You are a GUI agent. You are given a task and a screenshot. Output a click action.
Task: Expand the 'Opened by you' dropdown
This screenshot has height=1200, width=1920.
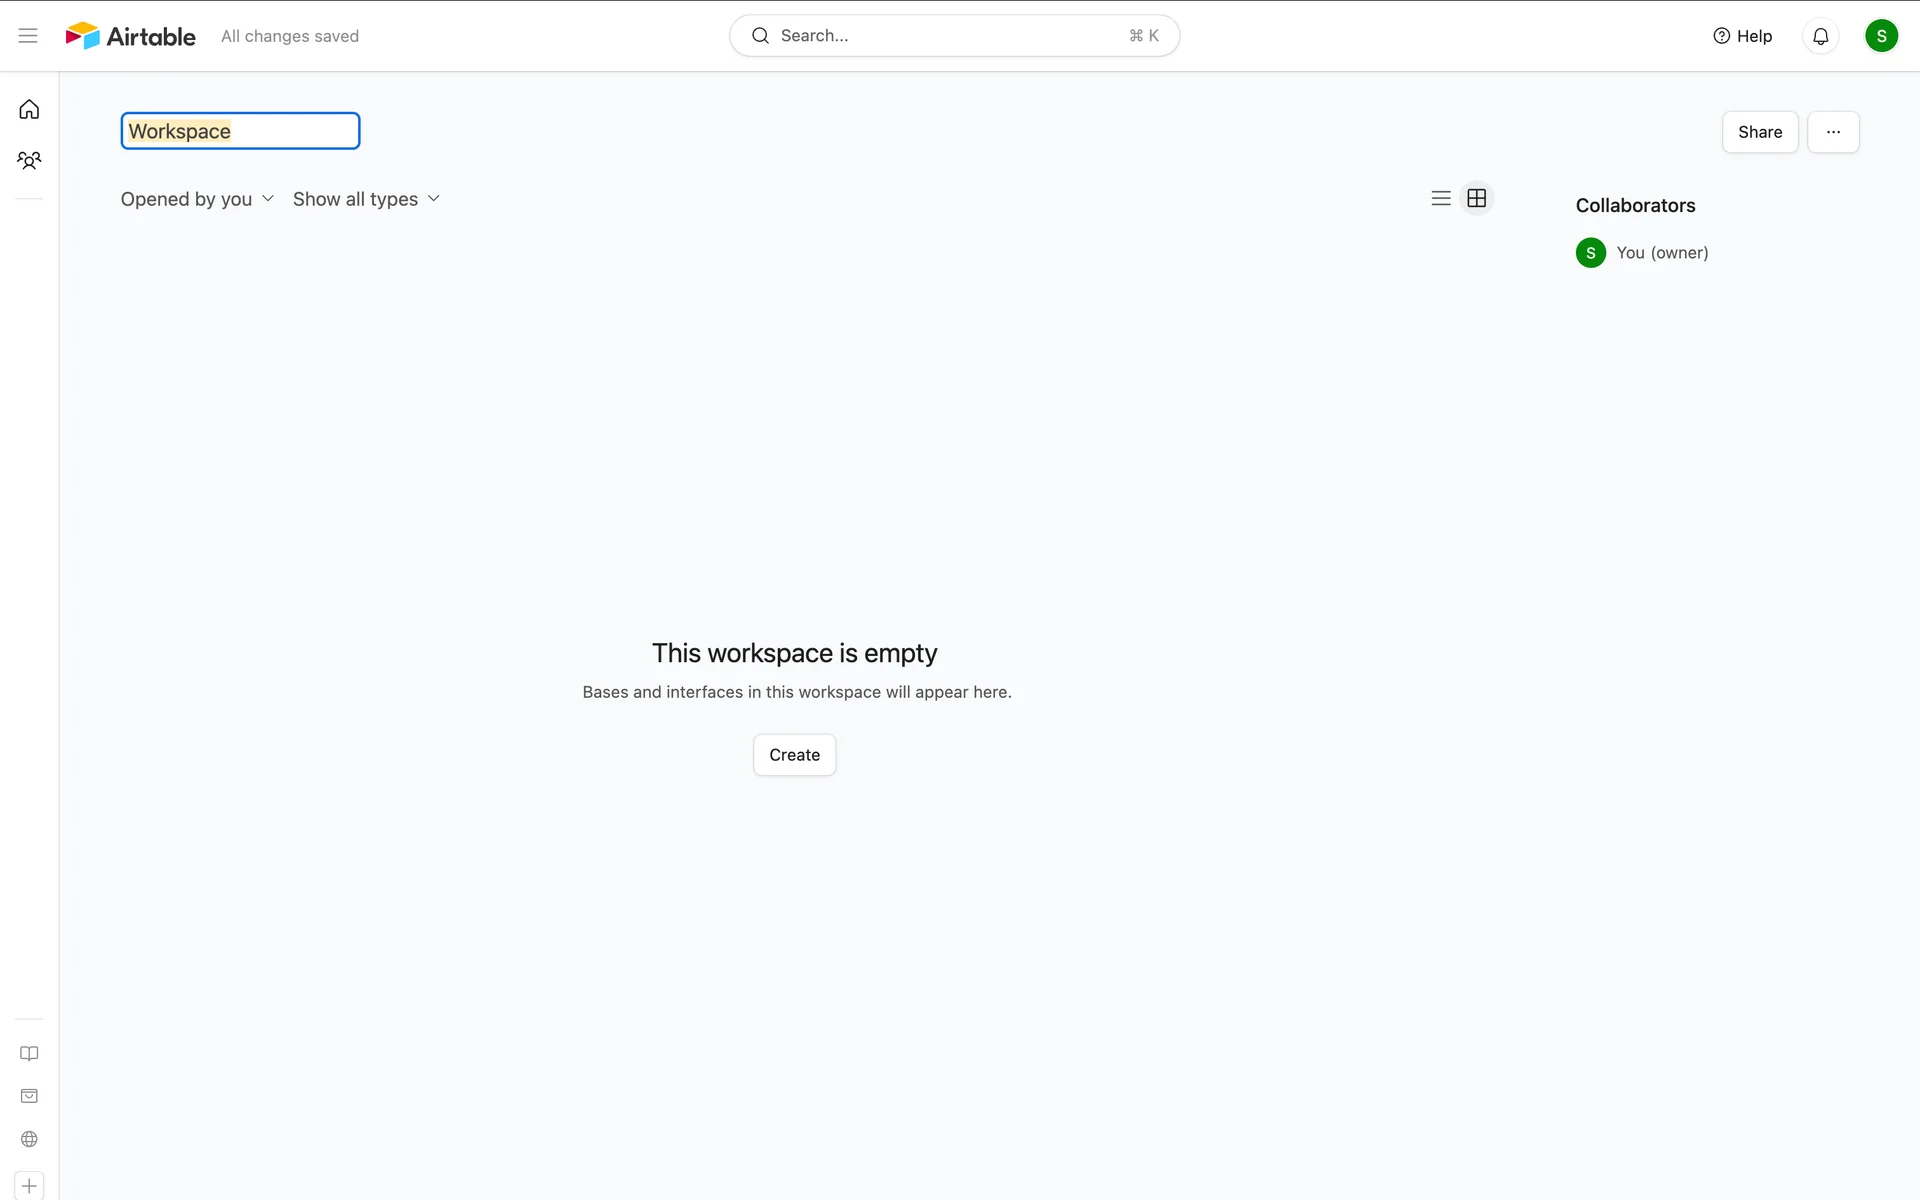[x=197, y=199]
